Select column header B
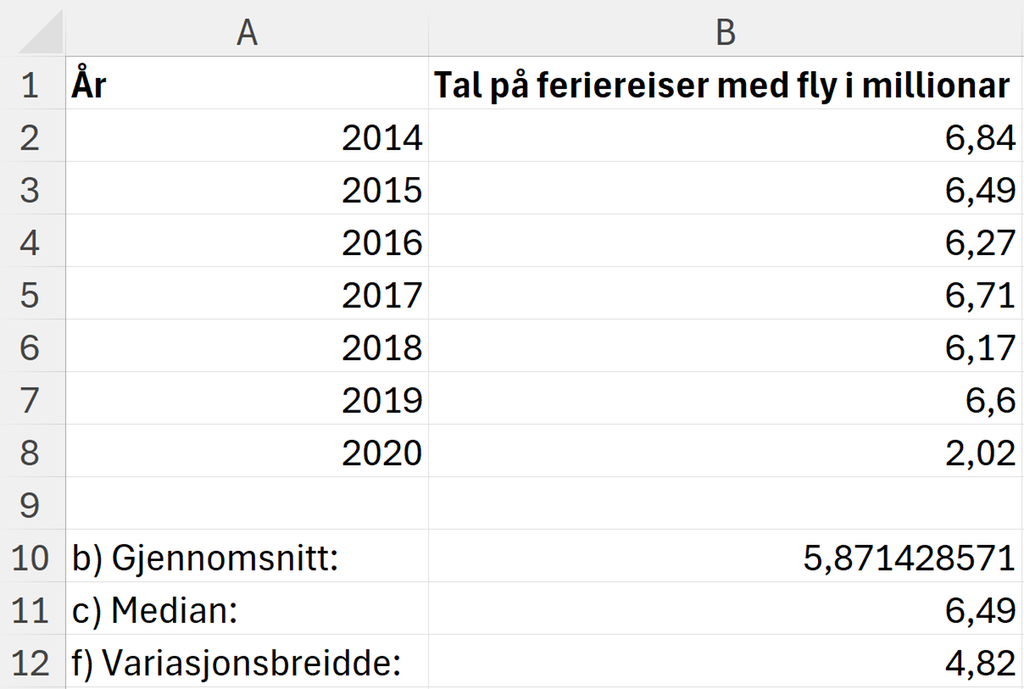The image size is (1024, 689). point(725,32)
